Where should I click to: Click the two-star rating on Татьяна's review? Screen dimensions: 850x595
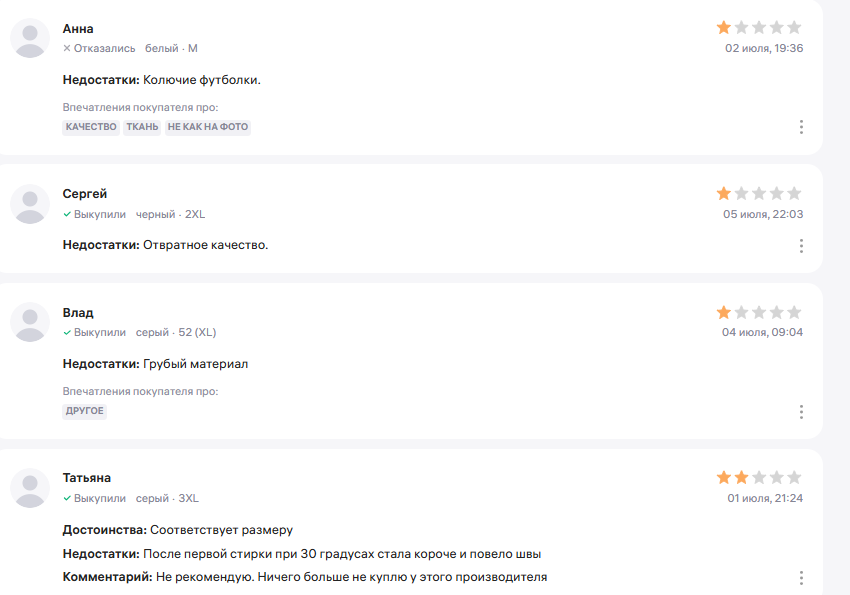[x=759, y=477]
